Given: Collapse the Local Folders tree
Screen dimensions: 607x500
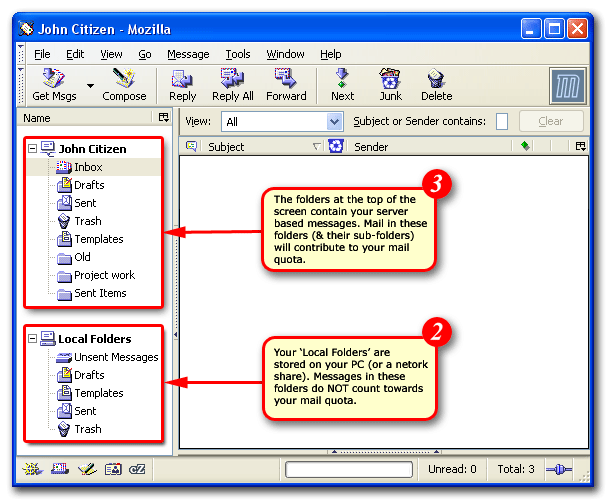Looking at the screenshot, I should tap(33, 339).
